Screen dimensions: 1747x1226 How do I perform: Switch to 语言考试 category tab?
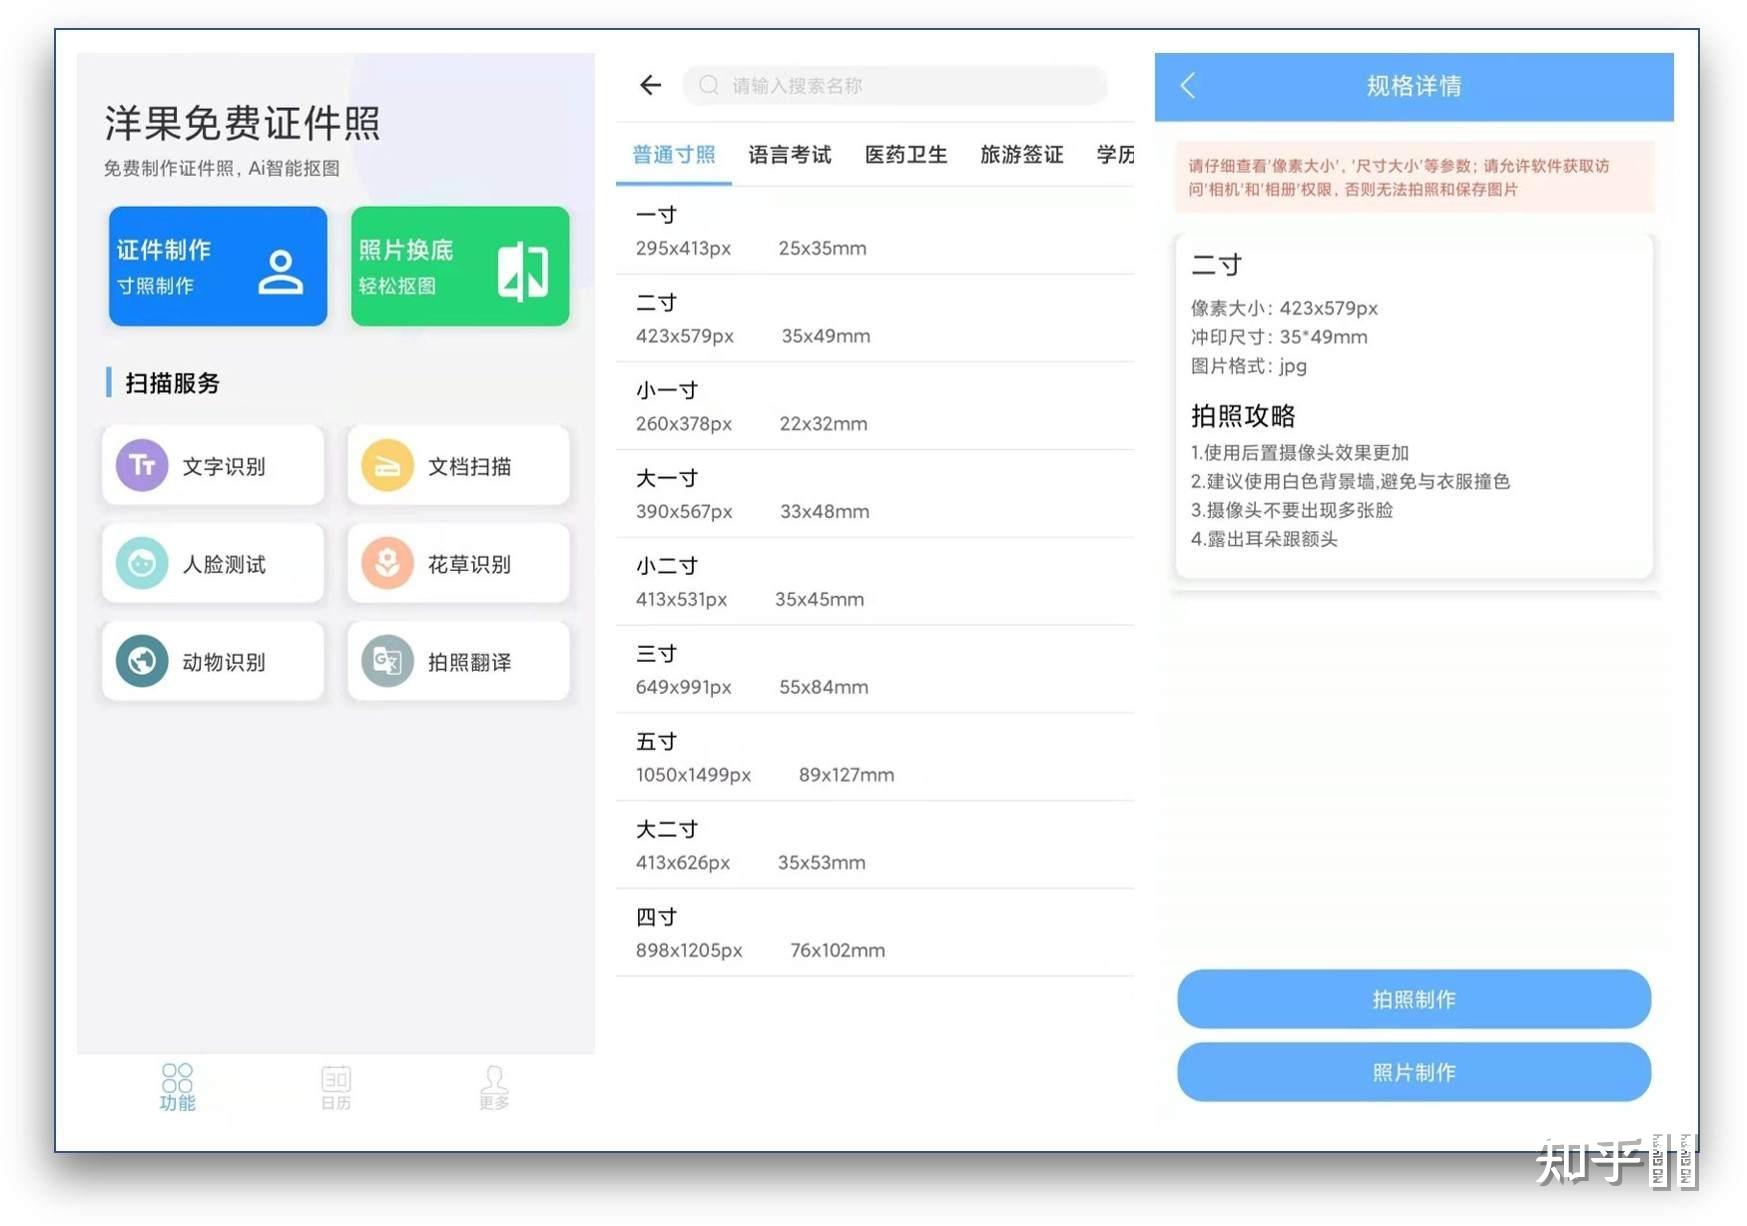click(790, 155)
